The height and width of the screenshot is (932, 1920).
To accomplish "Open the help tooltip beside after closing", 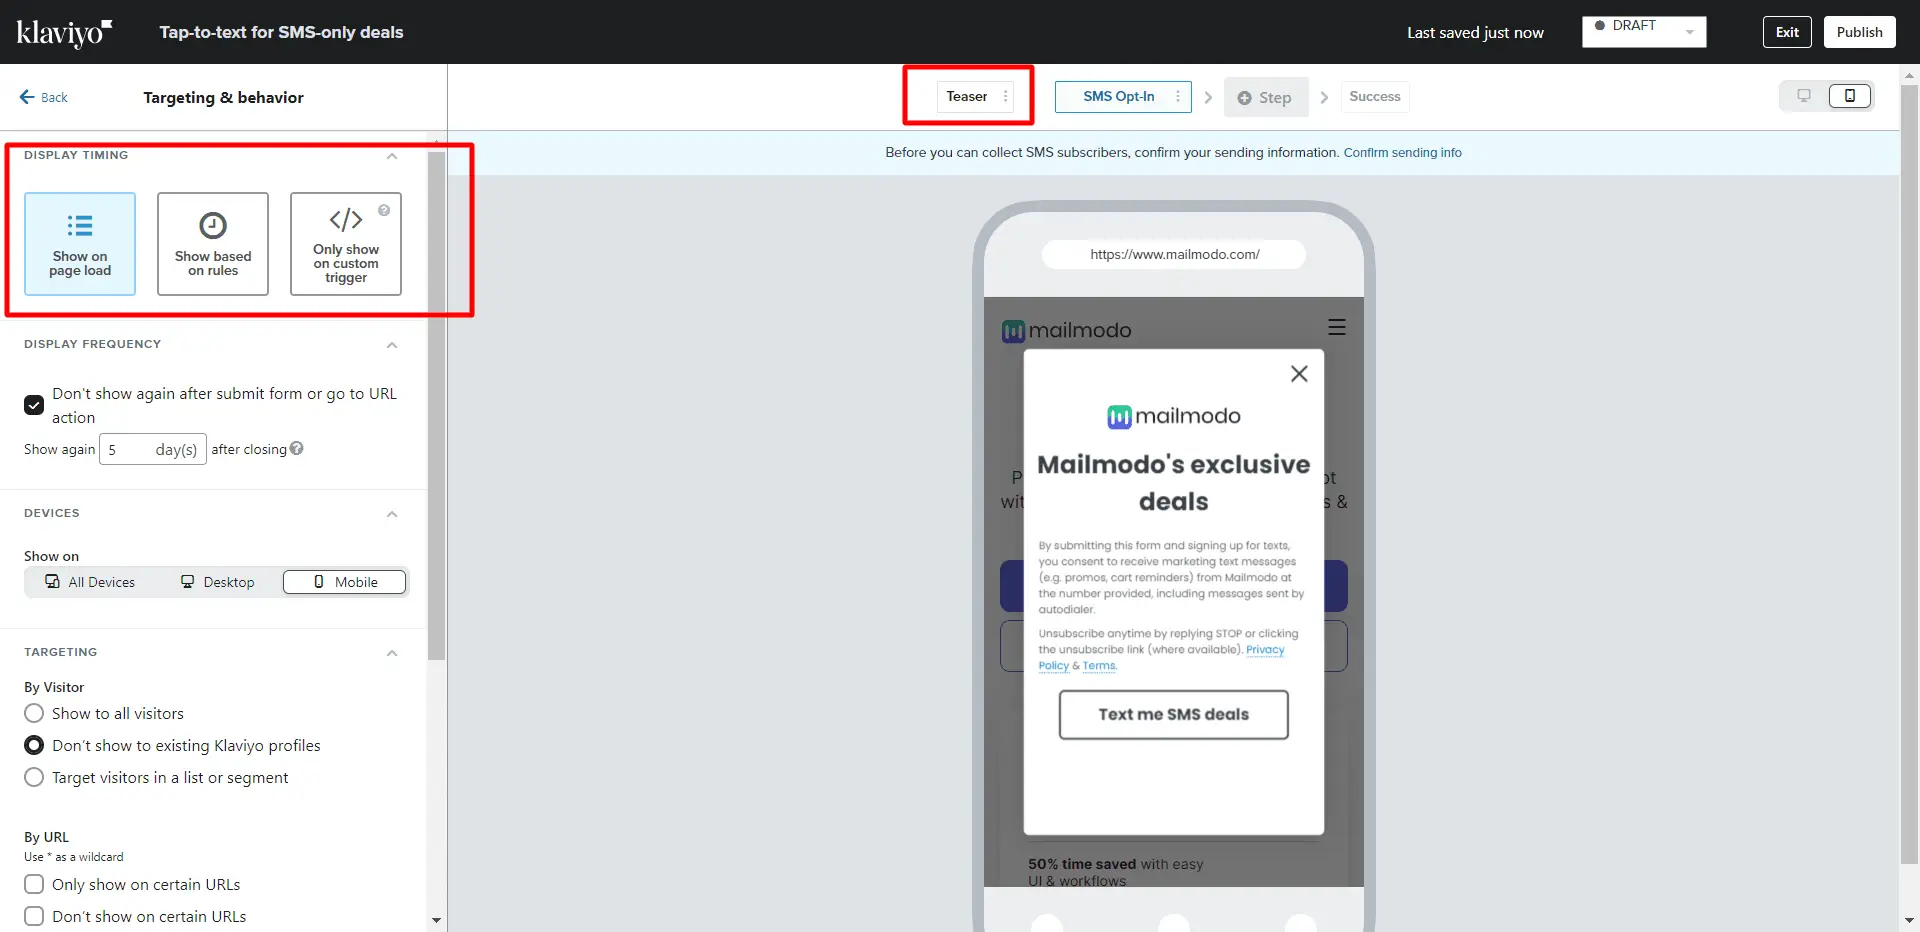I will tap(297, 449).
